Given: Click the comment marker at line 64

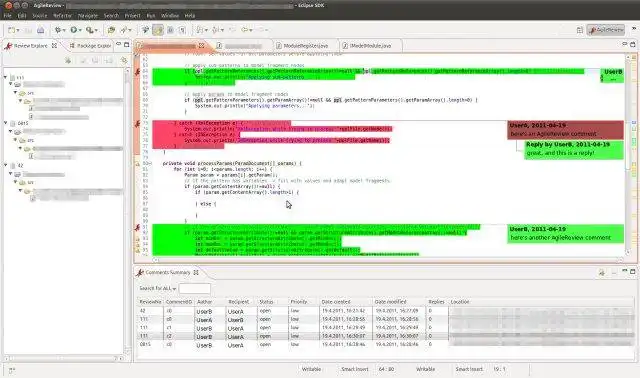Looking at the screenshot, I should [x=137, y=72].
